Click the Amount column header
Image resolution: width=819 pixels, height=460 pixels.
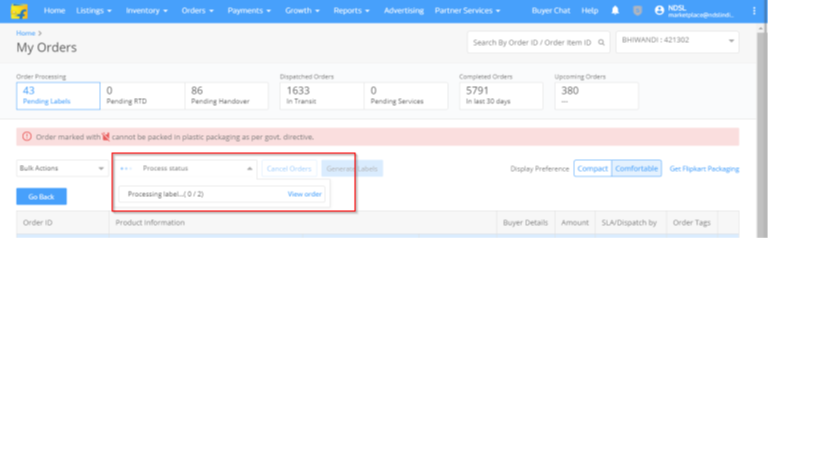tap(575, 222)
